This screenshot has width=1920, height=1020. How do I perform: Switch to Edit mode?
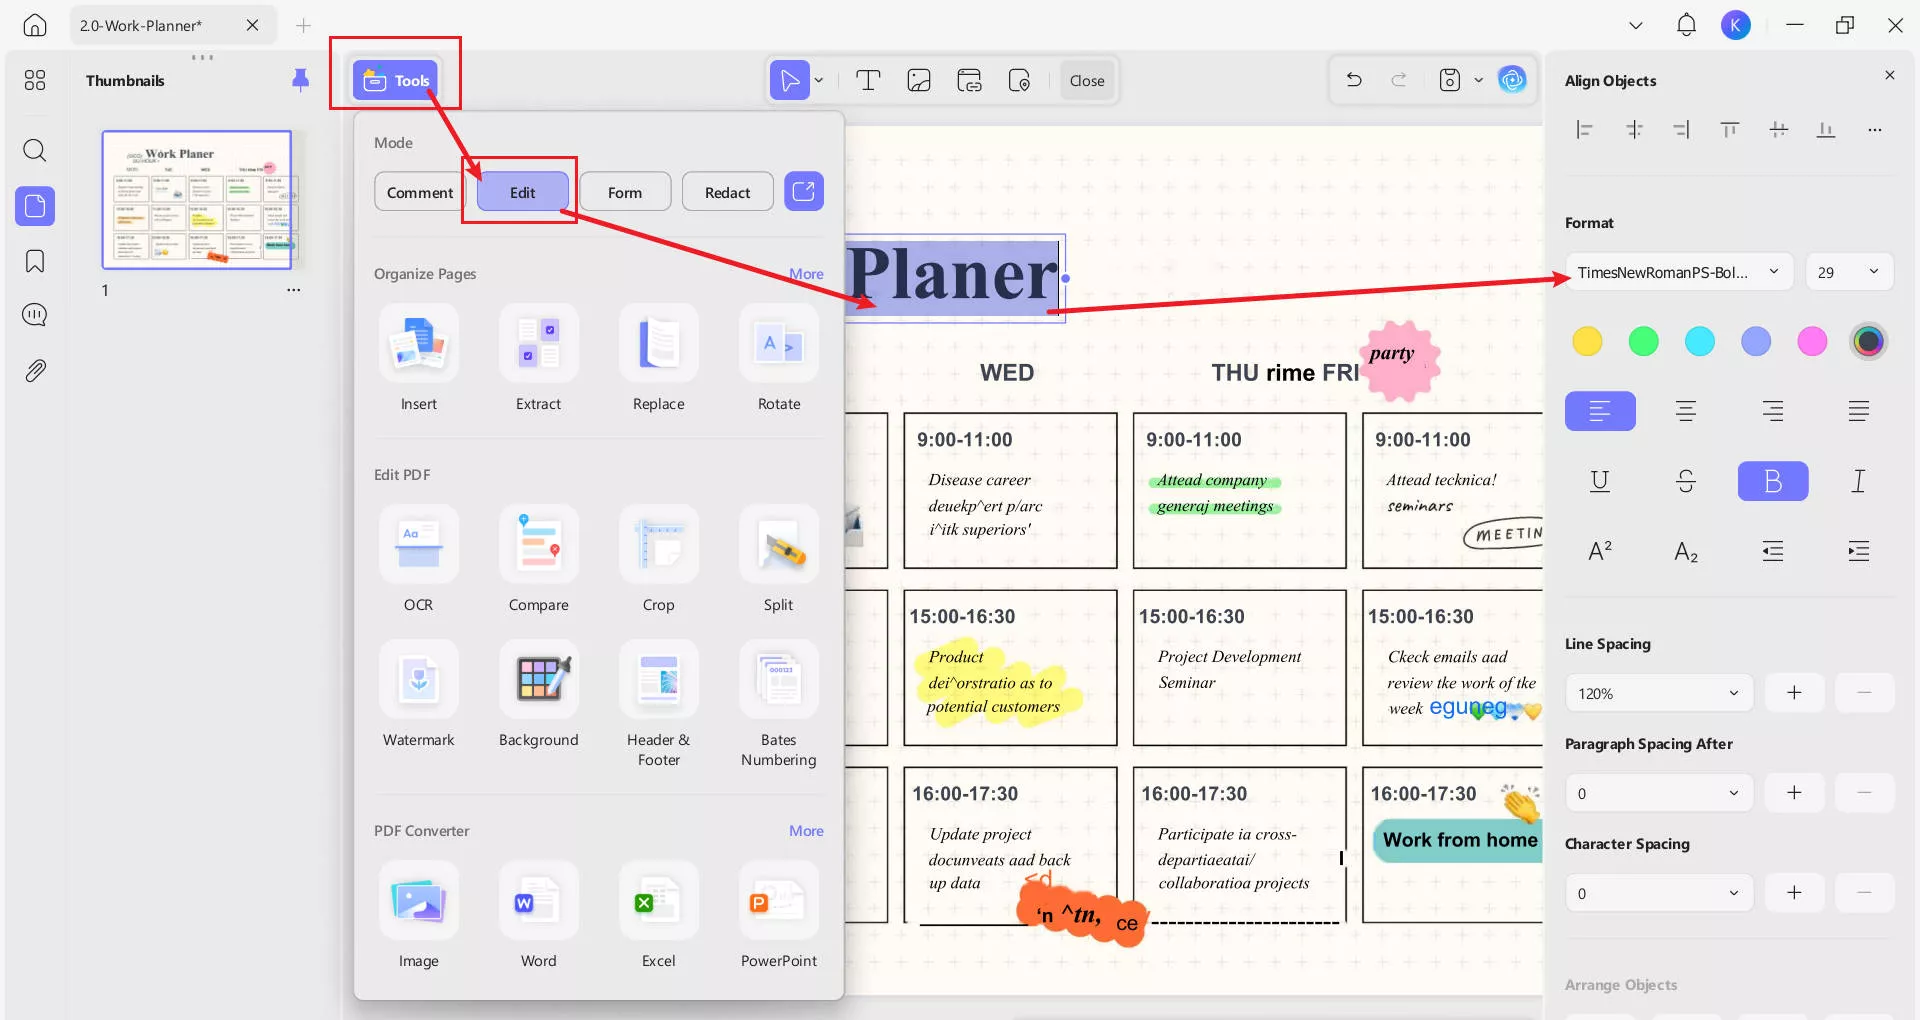(523, 192)
